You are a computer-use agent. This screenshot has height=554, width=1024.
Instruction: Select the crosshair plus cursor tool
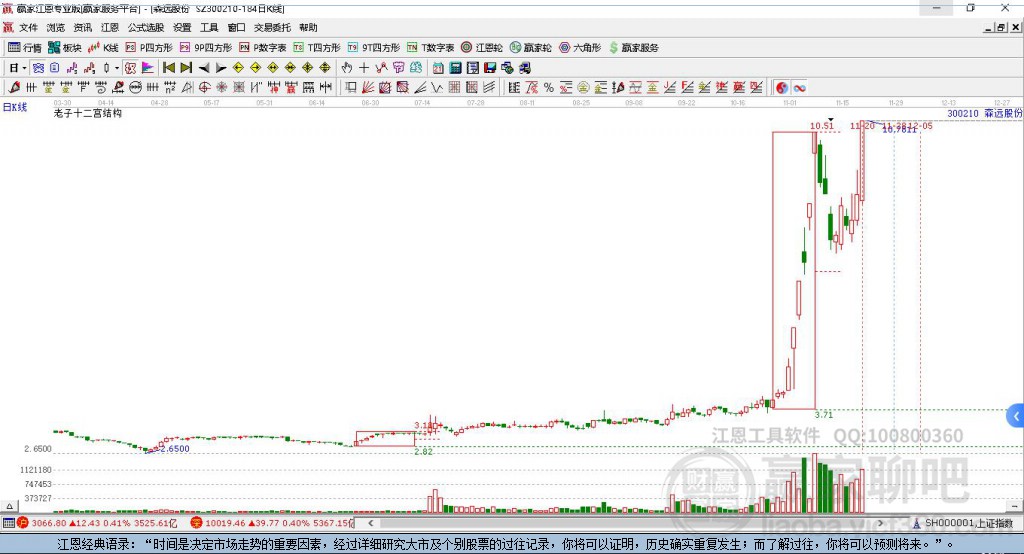click(364, 68)
